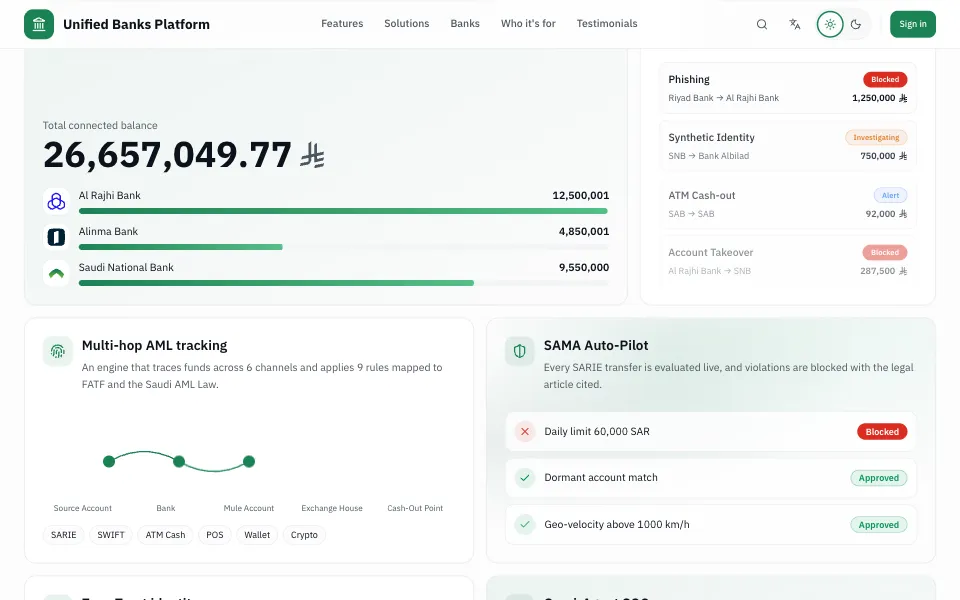Switch to light theme sun icon

pyautogui.click(x=830, y=24)
